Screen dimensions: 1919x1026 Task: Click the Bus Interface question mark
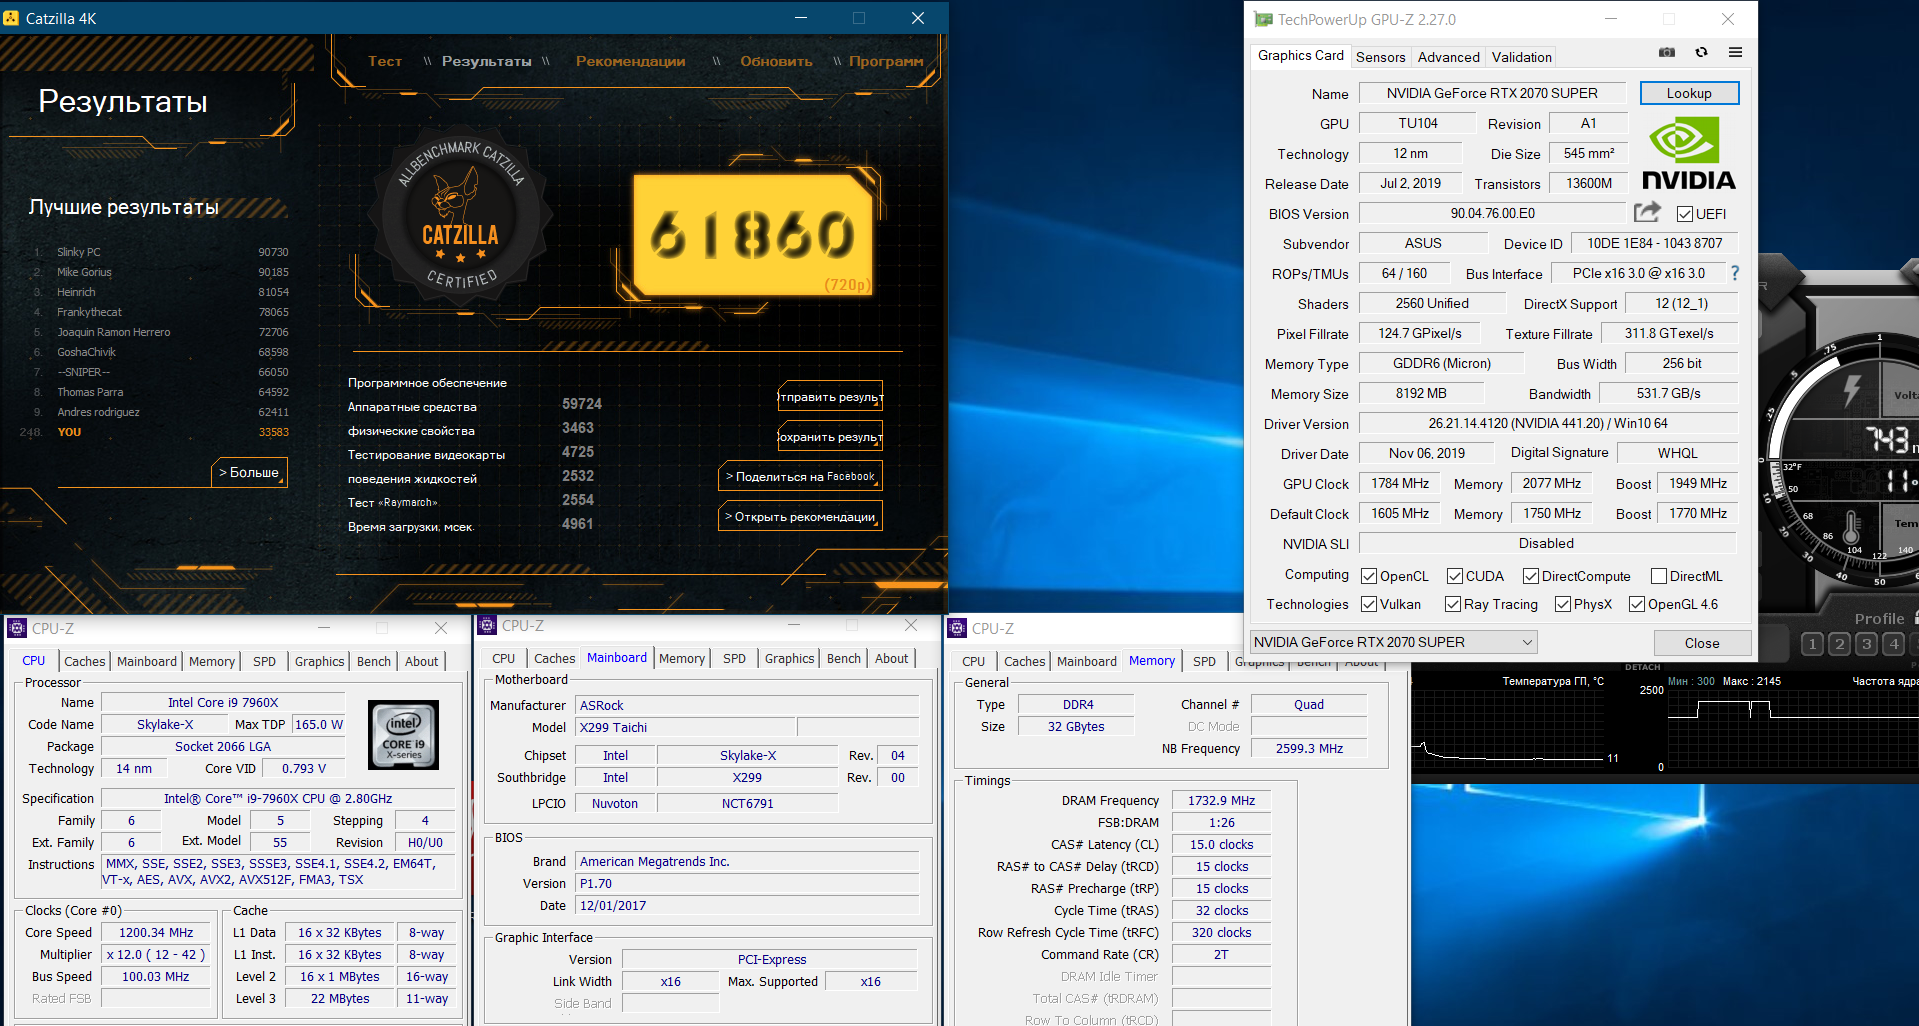coord(1735,273)
